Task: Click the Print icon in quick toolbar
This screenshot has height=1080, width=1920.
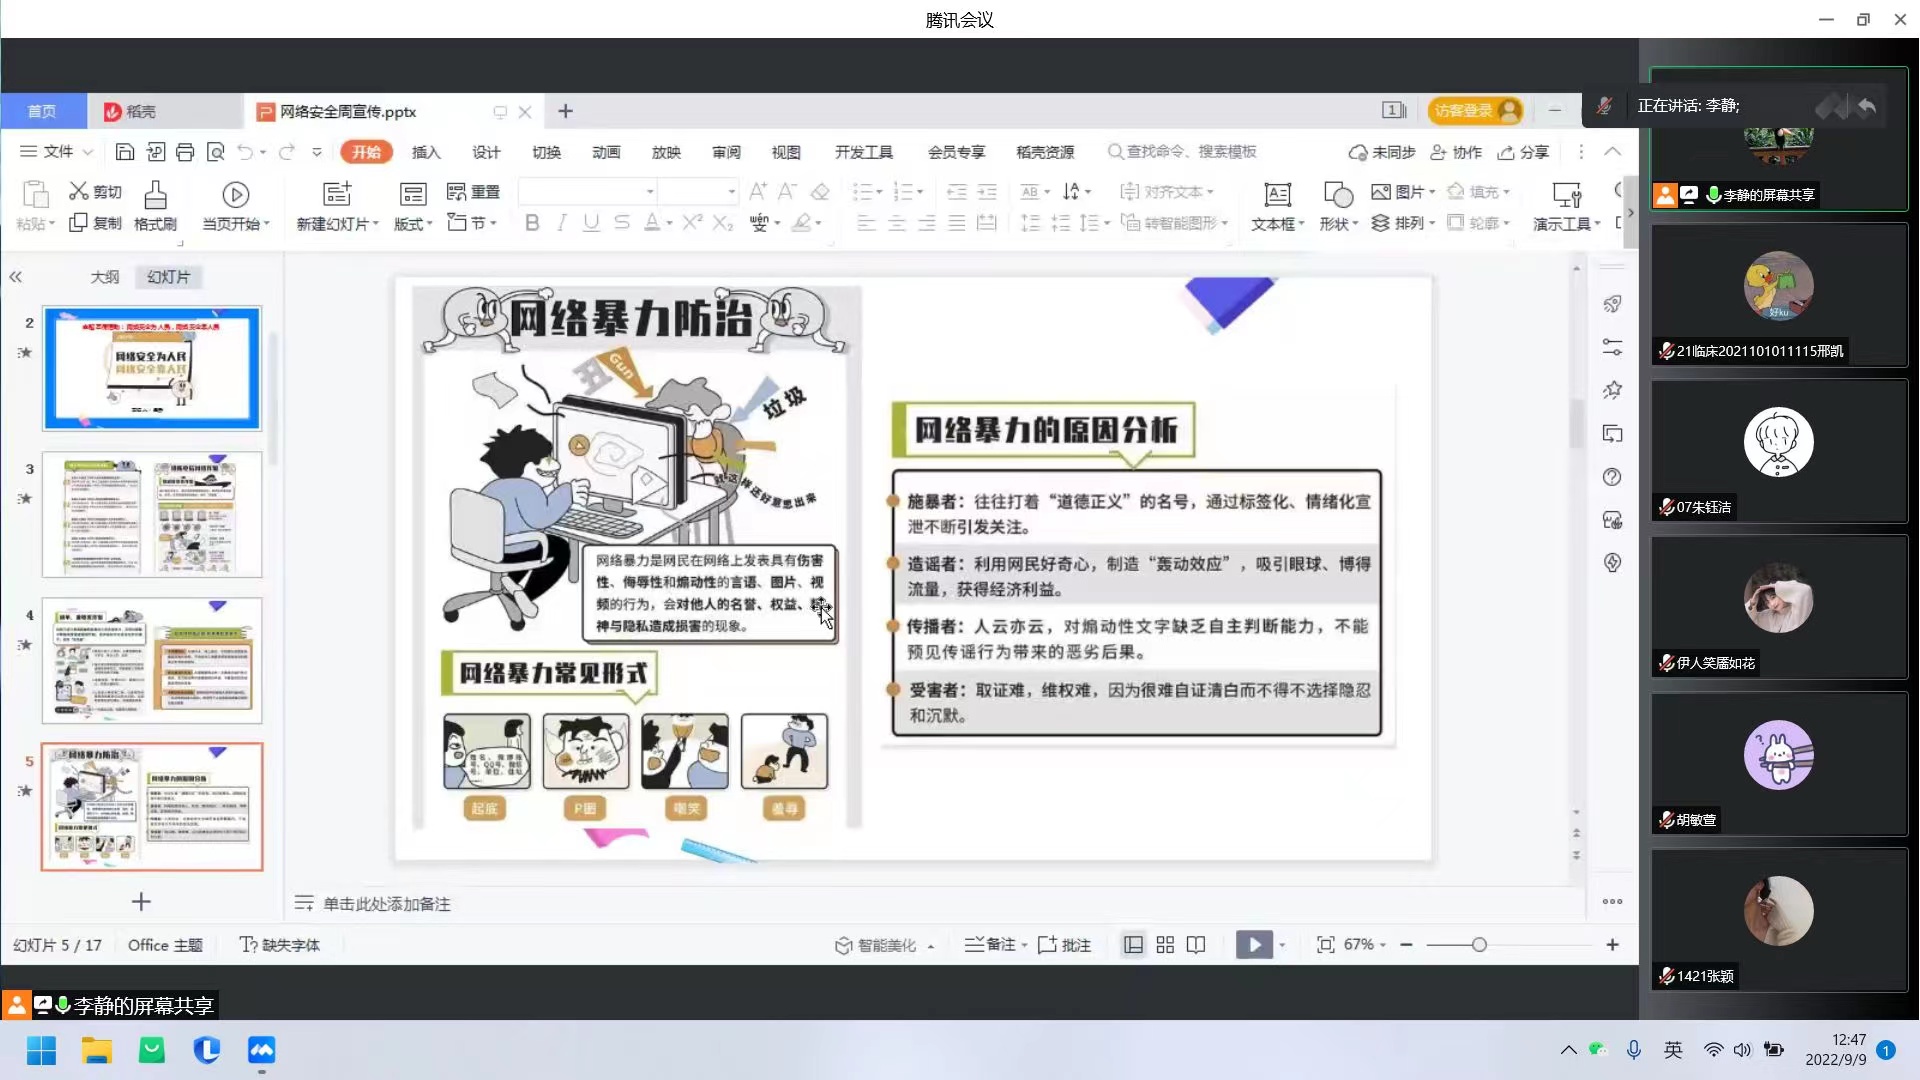Action: click(185, 152)
